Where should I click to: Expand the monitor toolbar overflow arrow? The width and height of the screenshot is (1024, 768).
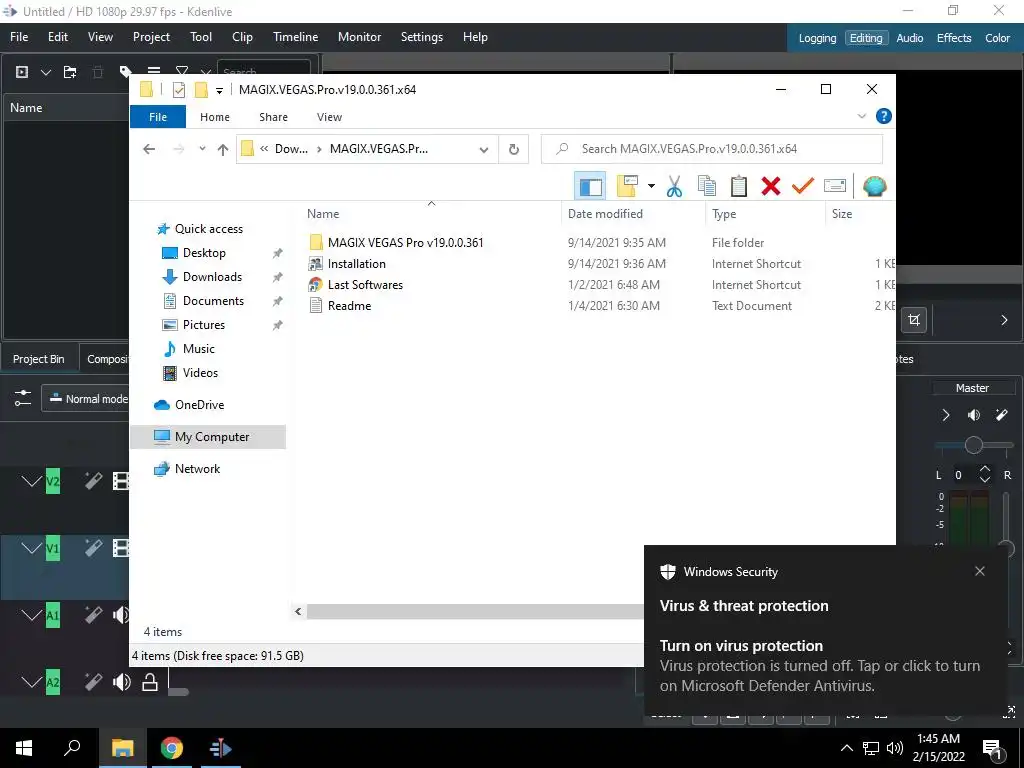coord(1004,320)
